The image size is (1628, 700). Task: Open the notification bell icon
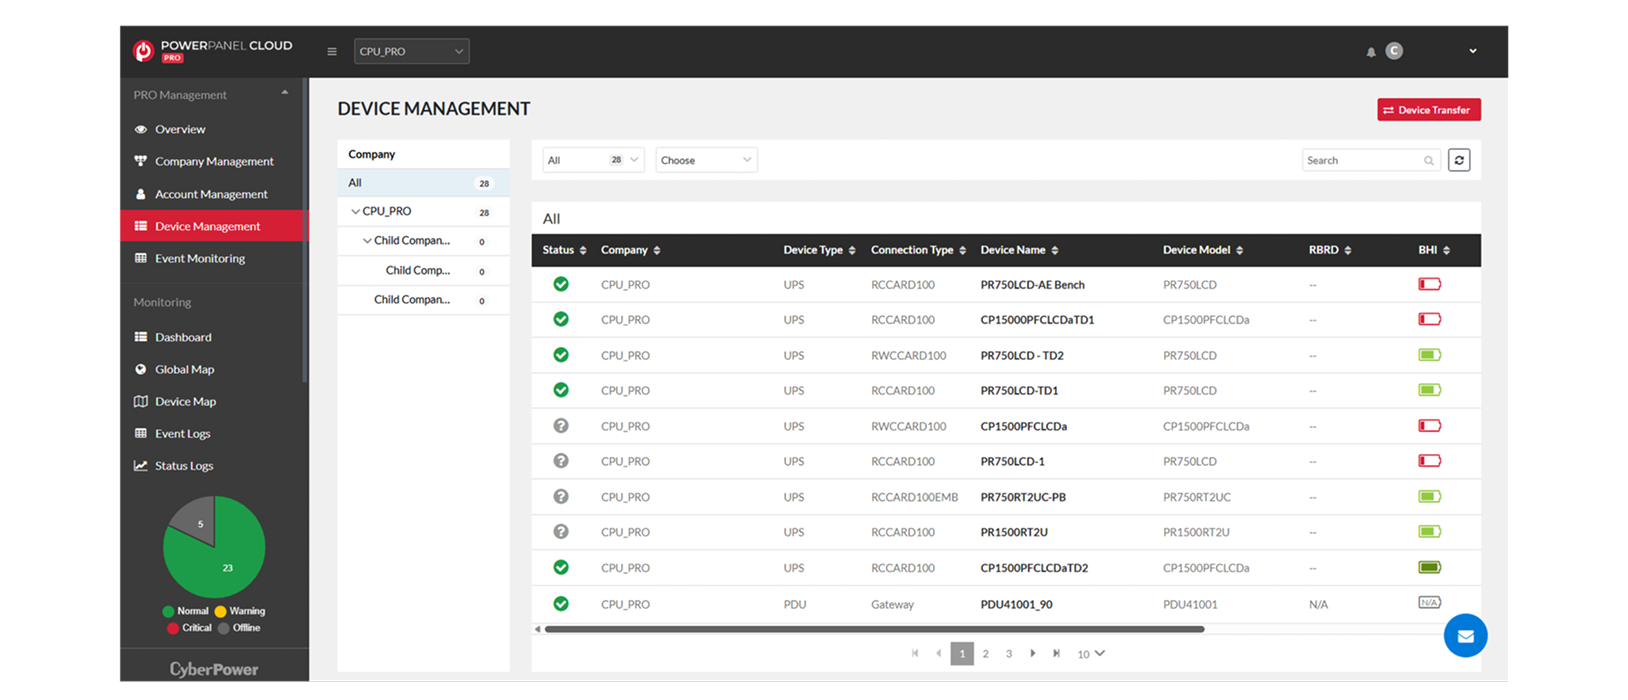pos(1371,52)
